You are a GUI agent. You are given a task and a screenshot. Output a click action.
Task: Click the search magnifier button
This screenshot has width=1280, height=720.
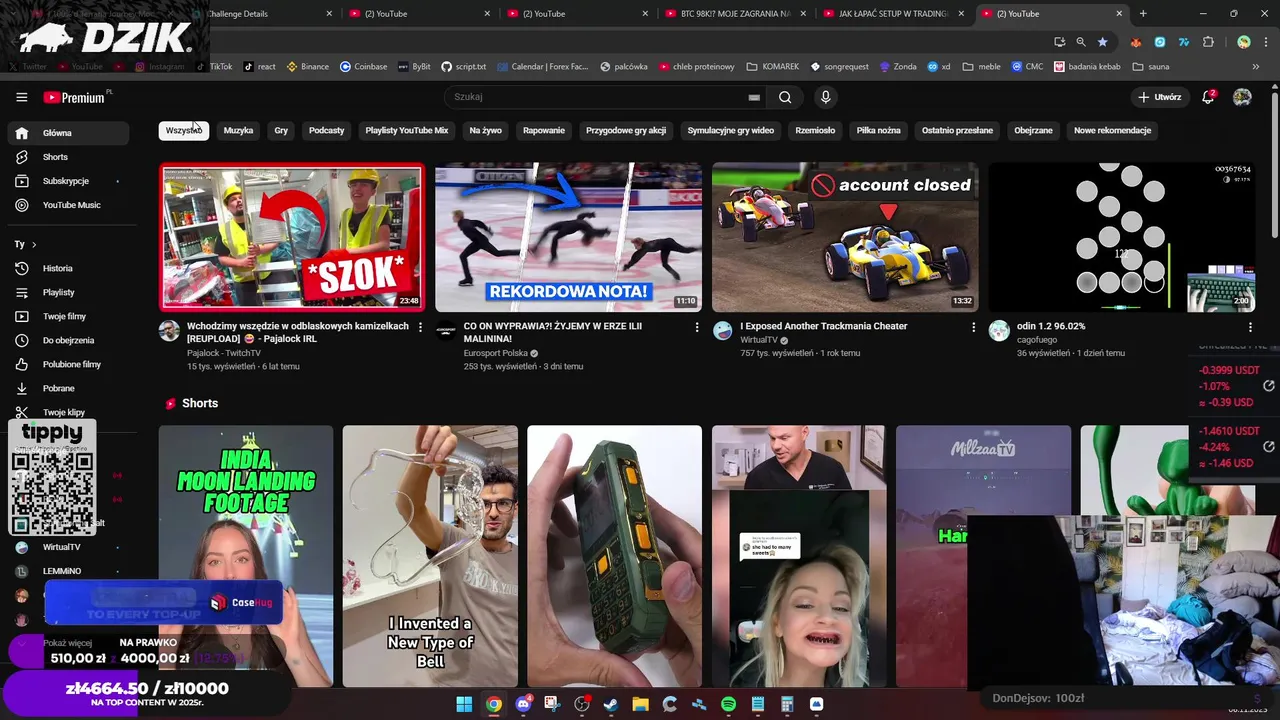[x=785, y=97]
